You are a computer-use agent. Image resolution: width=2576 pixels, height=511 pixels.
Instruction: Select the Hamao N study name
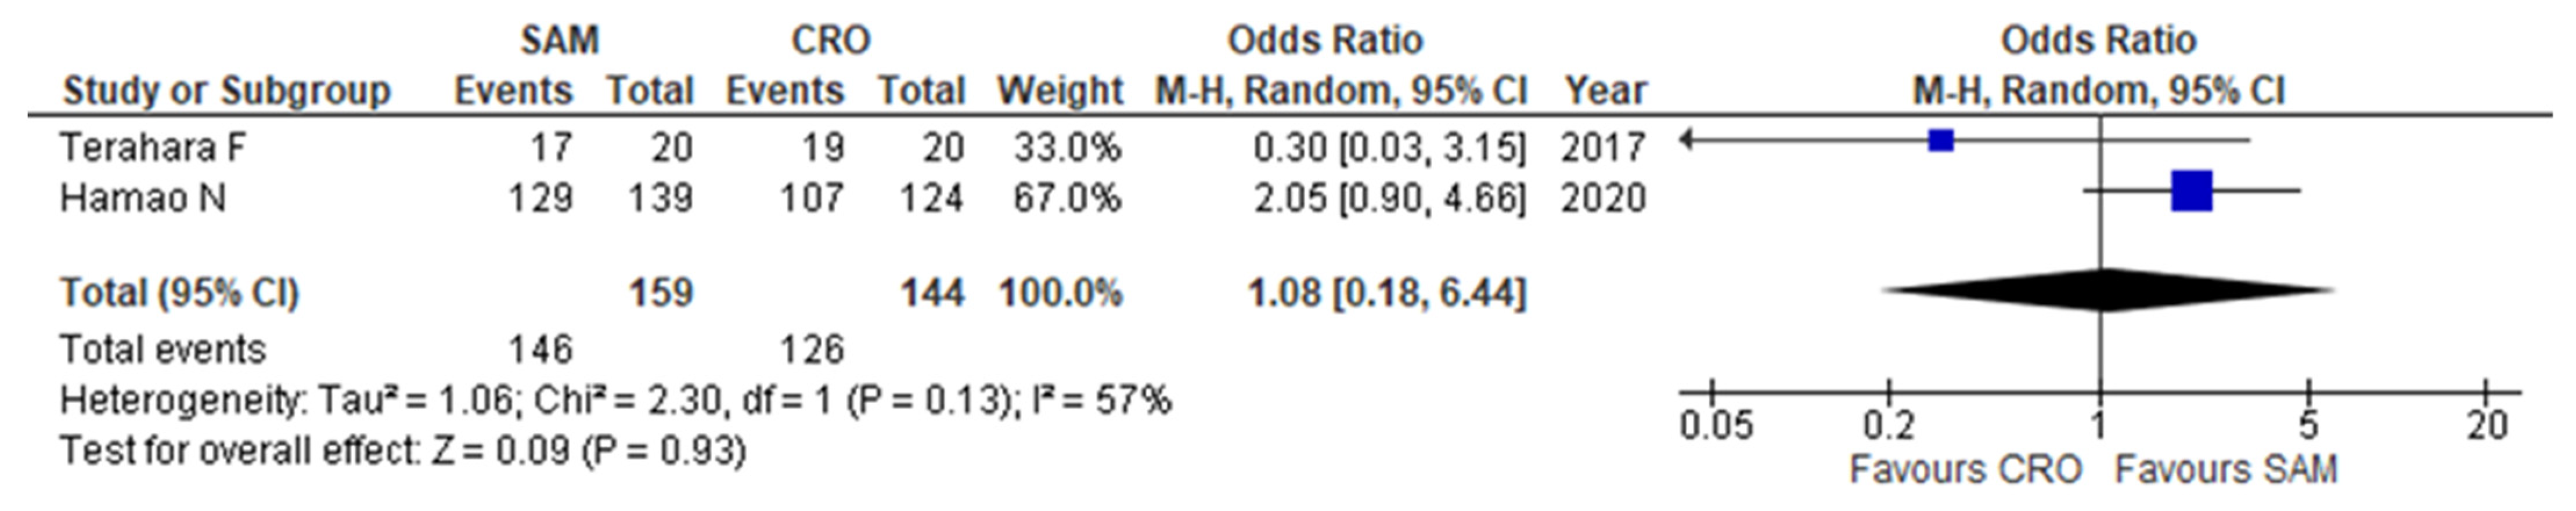click(142, 198)
